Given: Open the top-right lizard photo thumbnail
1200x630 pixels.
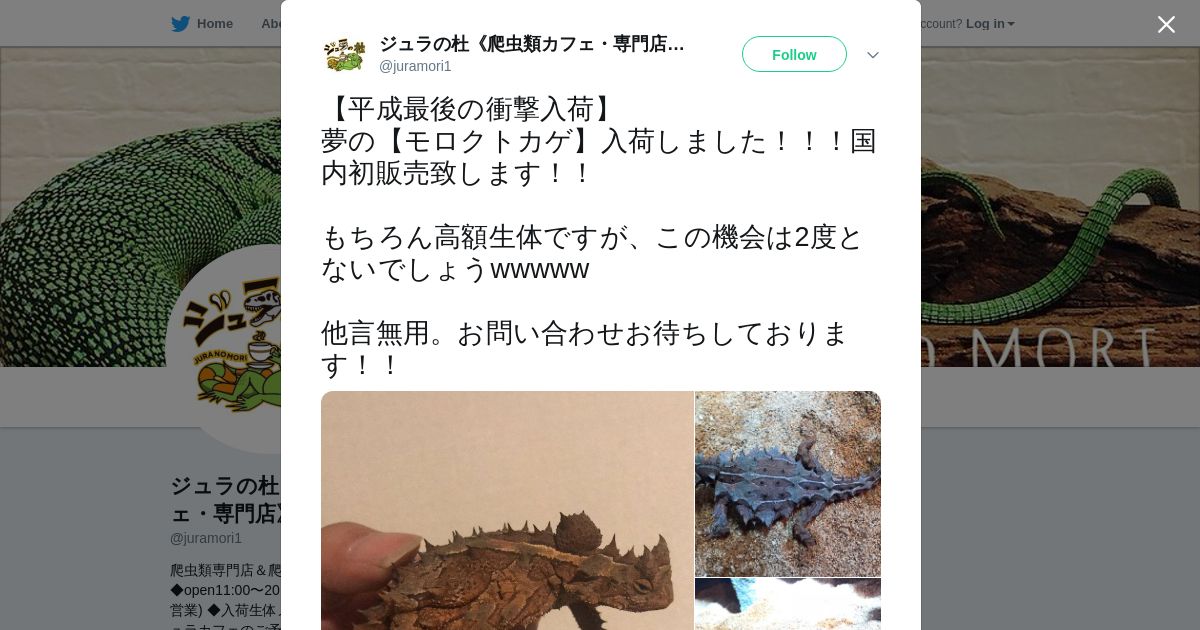Looking at the screenshot, I should 788,483.
